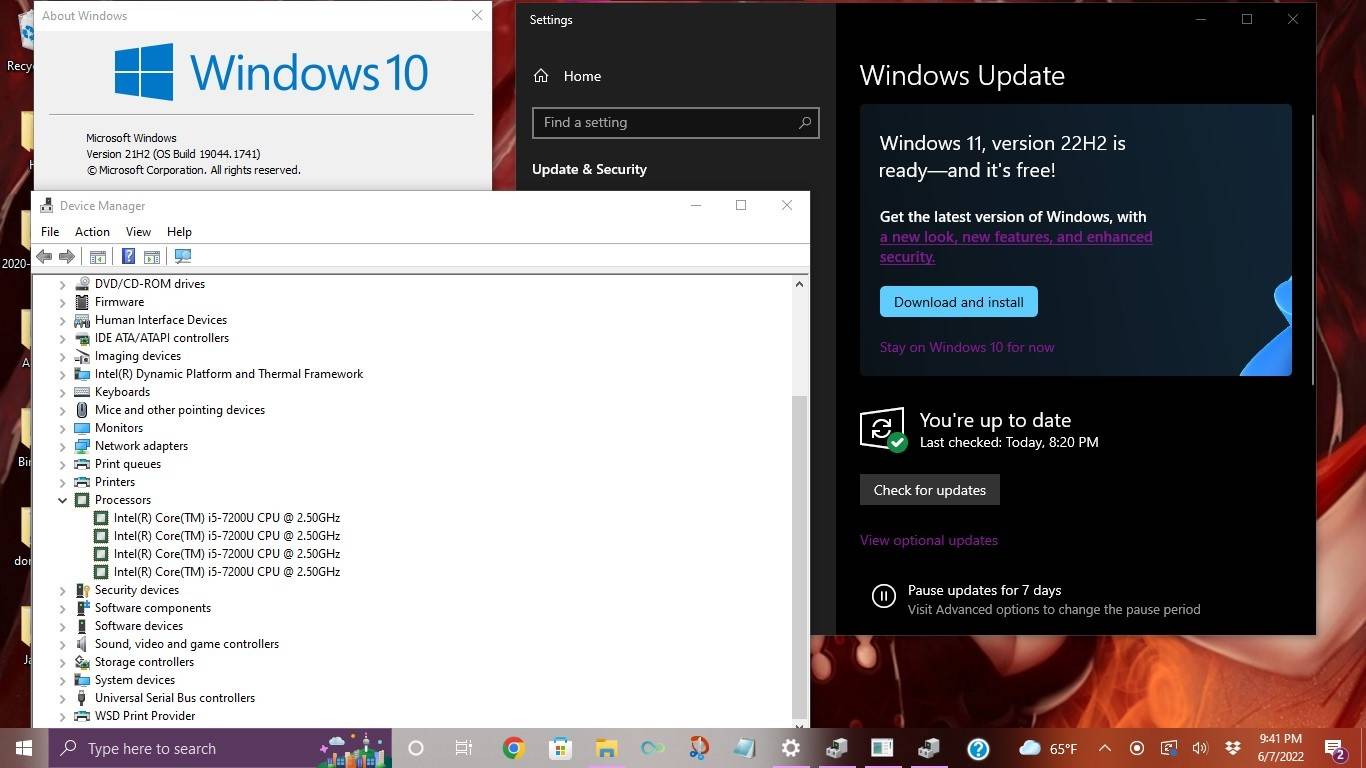Click the Show/Hide console tree icon
1366x768 pixels.
tap(97, 256)
